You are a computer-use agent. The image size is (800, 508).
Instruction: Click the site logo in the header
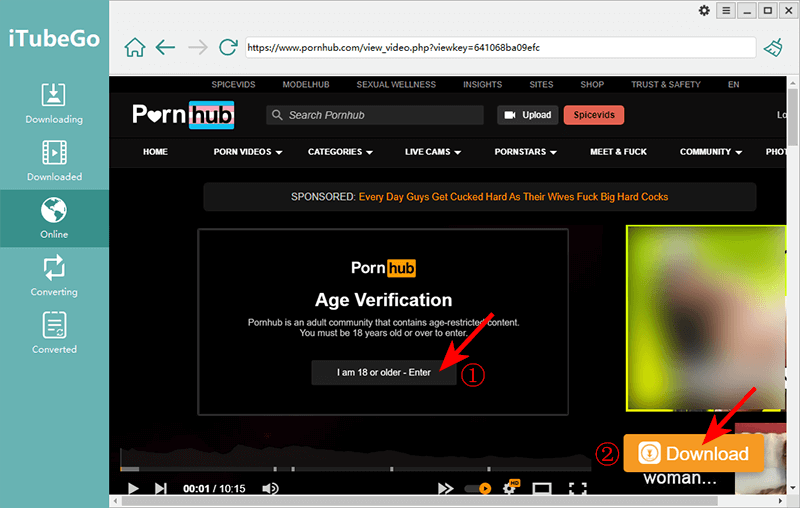point(183,115)
